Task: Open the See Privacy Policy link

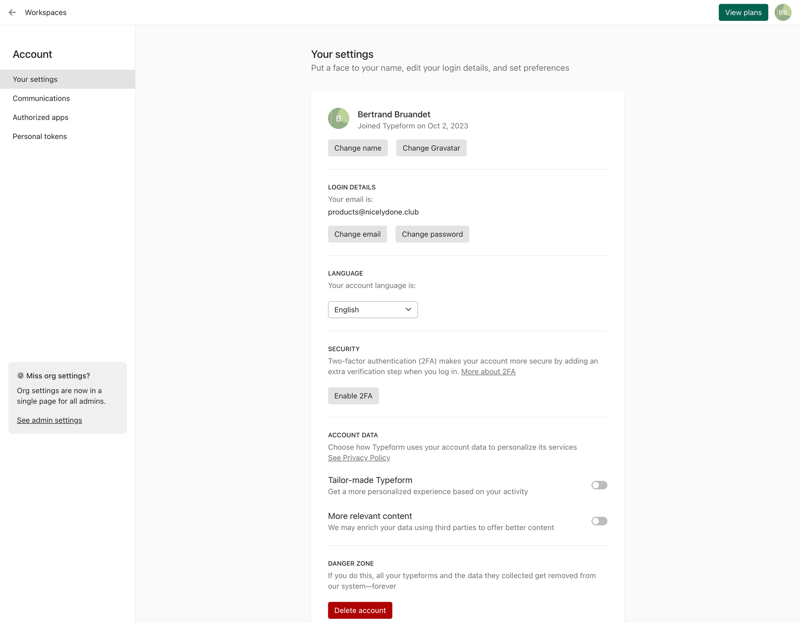Action: point(359,457)
